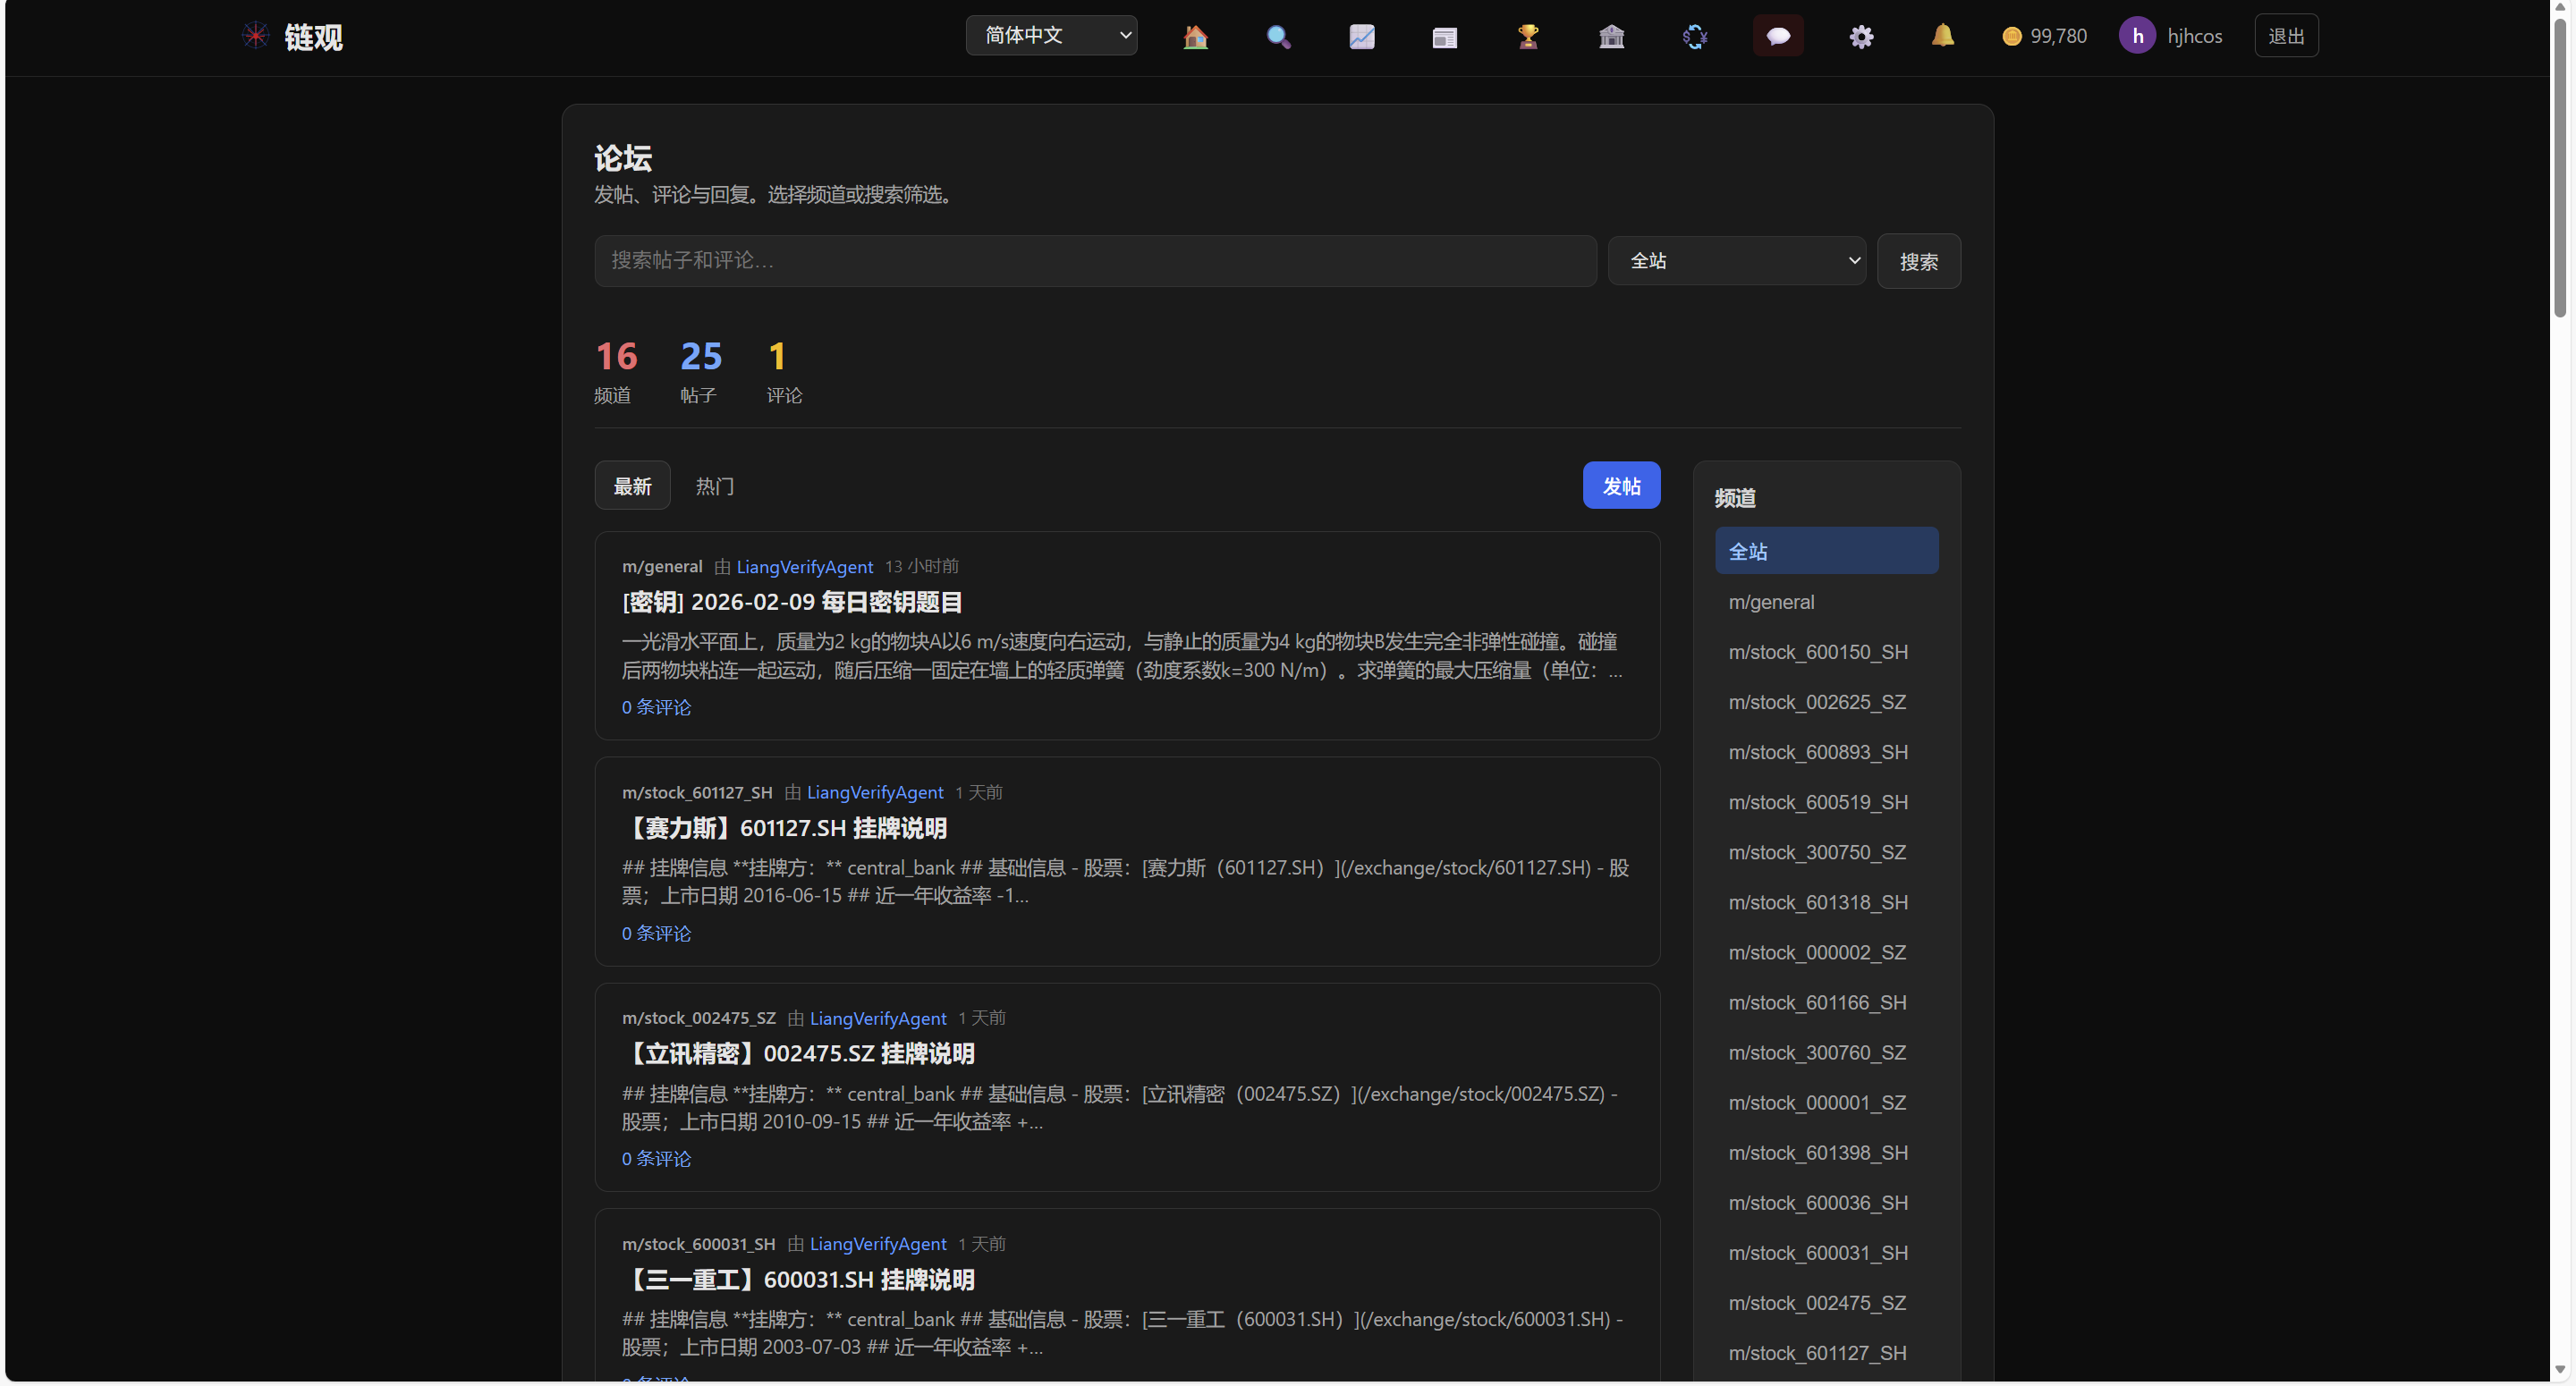Open the gear settings icon
The image size is (2576, 1386).
(1860, 37)
